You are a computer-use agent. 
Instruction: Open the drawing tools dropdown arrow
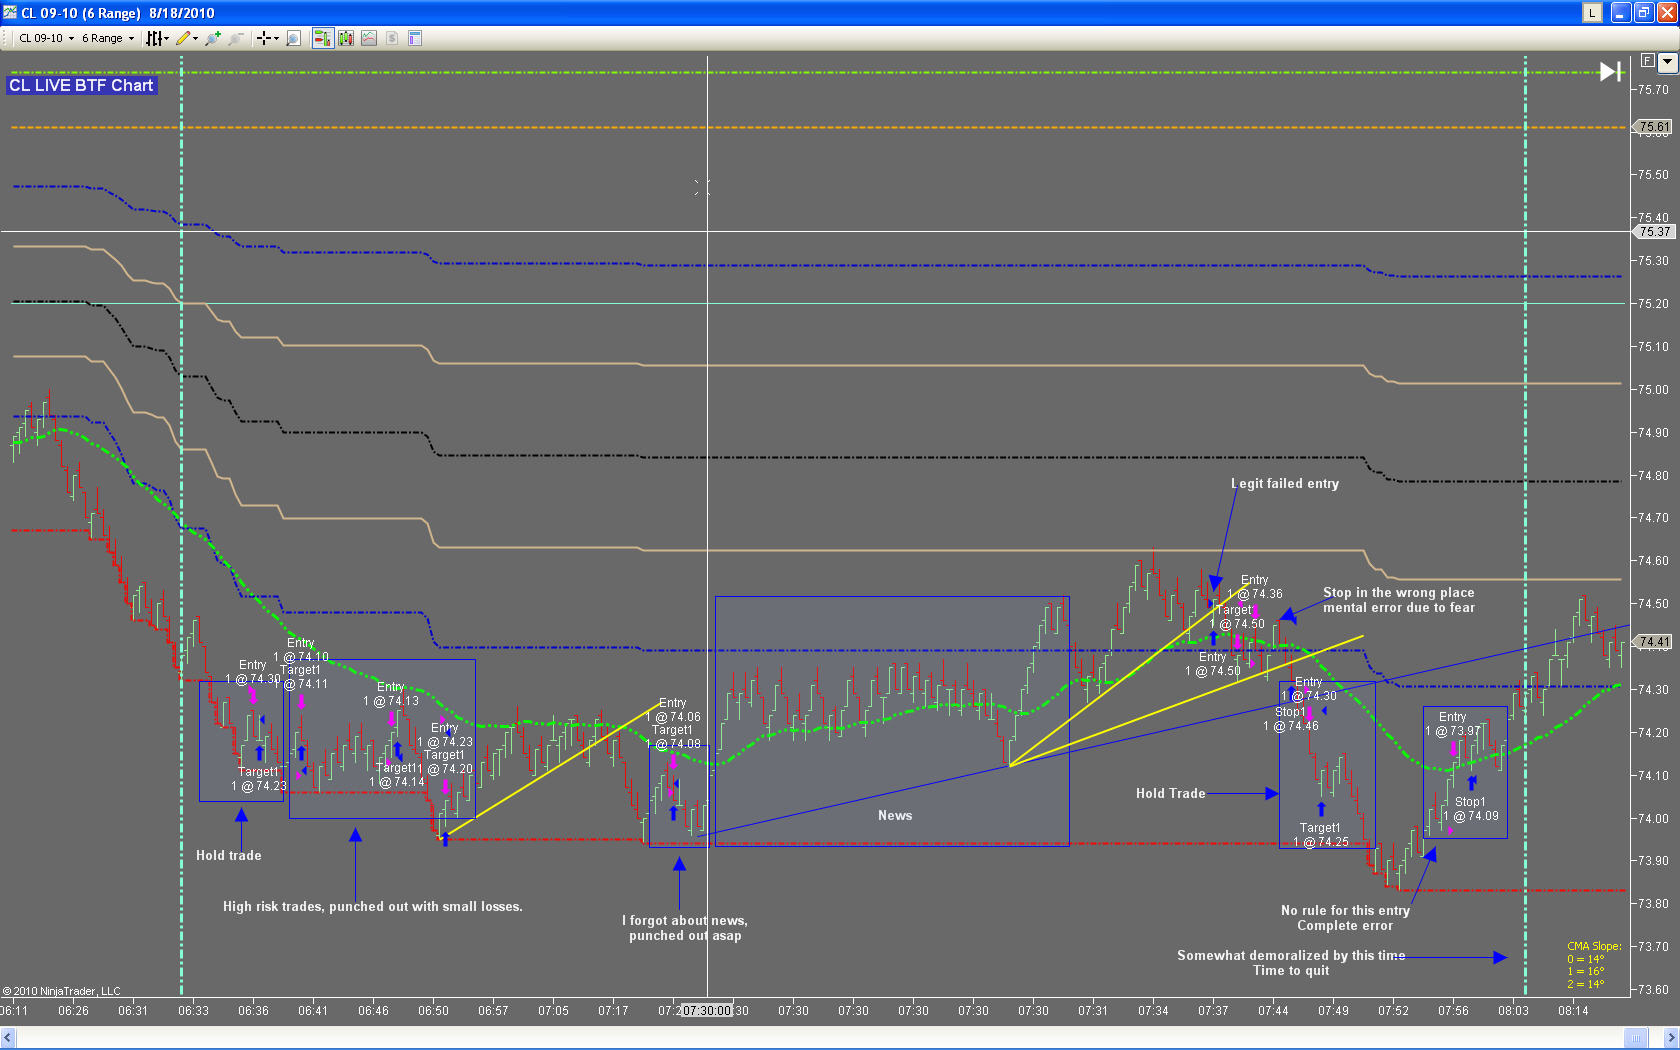(x=195, y=38)
